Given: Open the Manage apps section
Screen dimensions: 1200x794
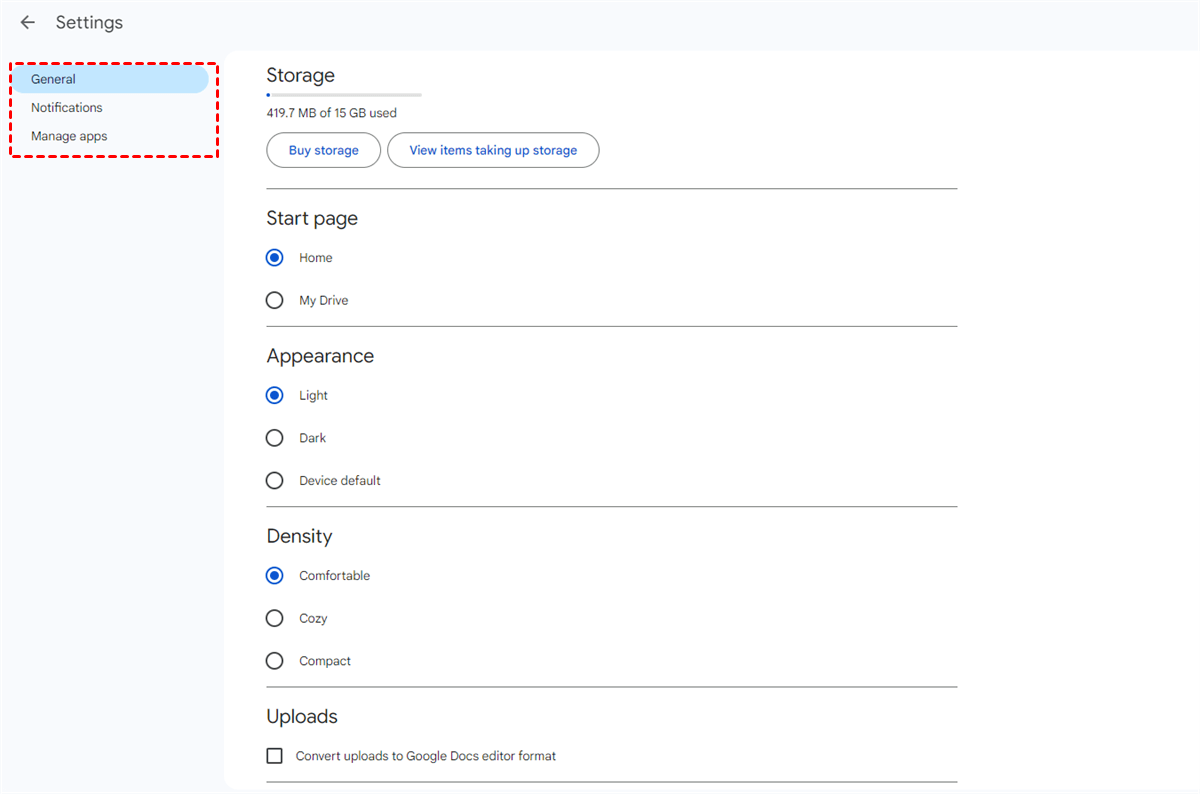Looking at the screenshot, I should 69,136.
